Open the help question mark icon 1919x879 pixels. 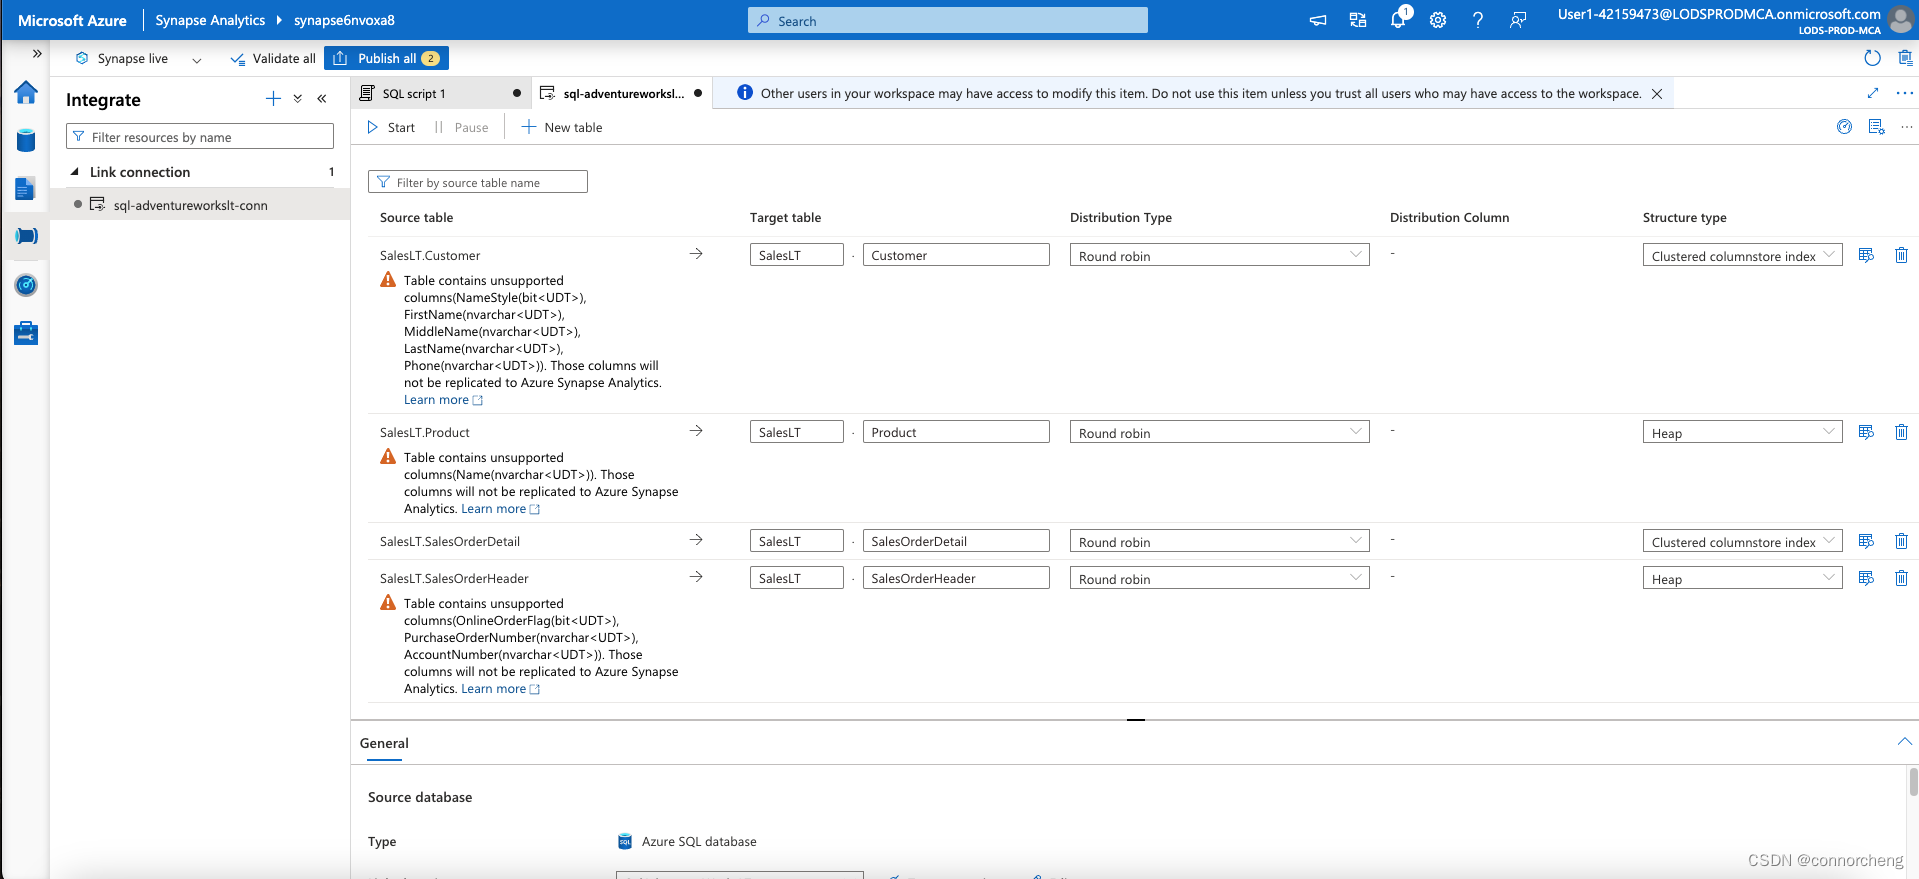1478,20
